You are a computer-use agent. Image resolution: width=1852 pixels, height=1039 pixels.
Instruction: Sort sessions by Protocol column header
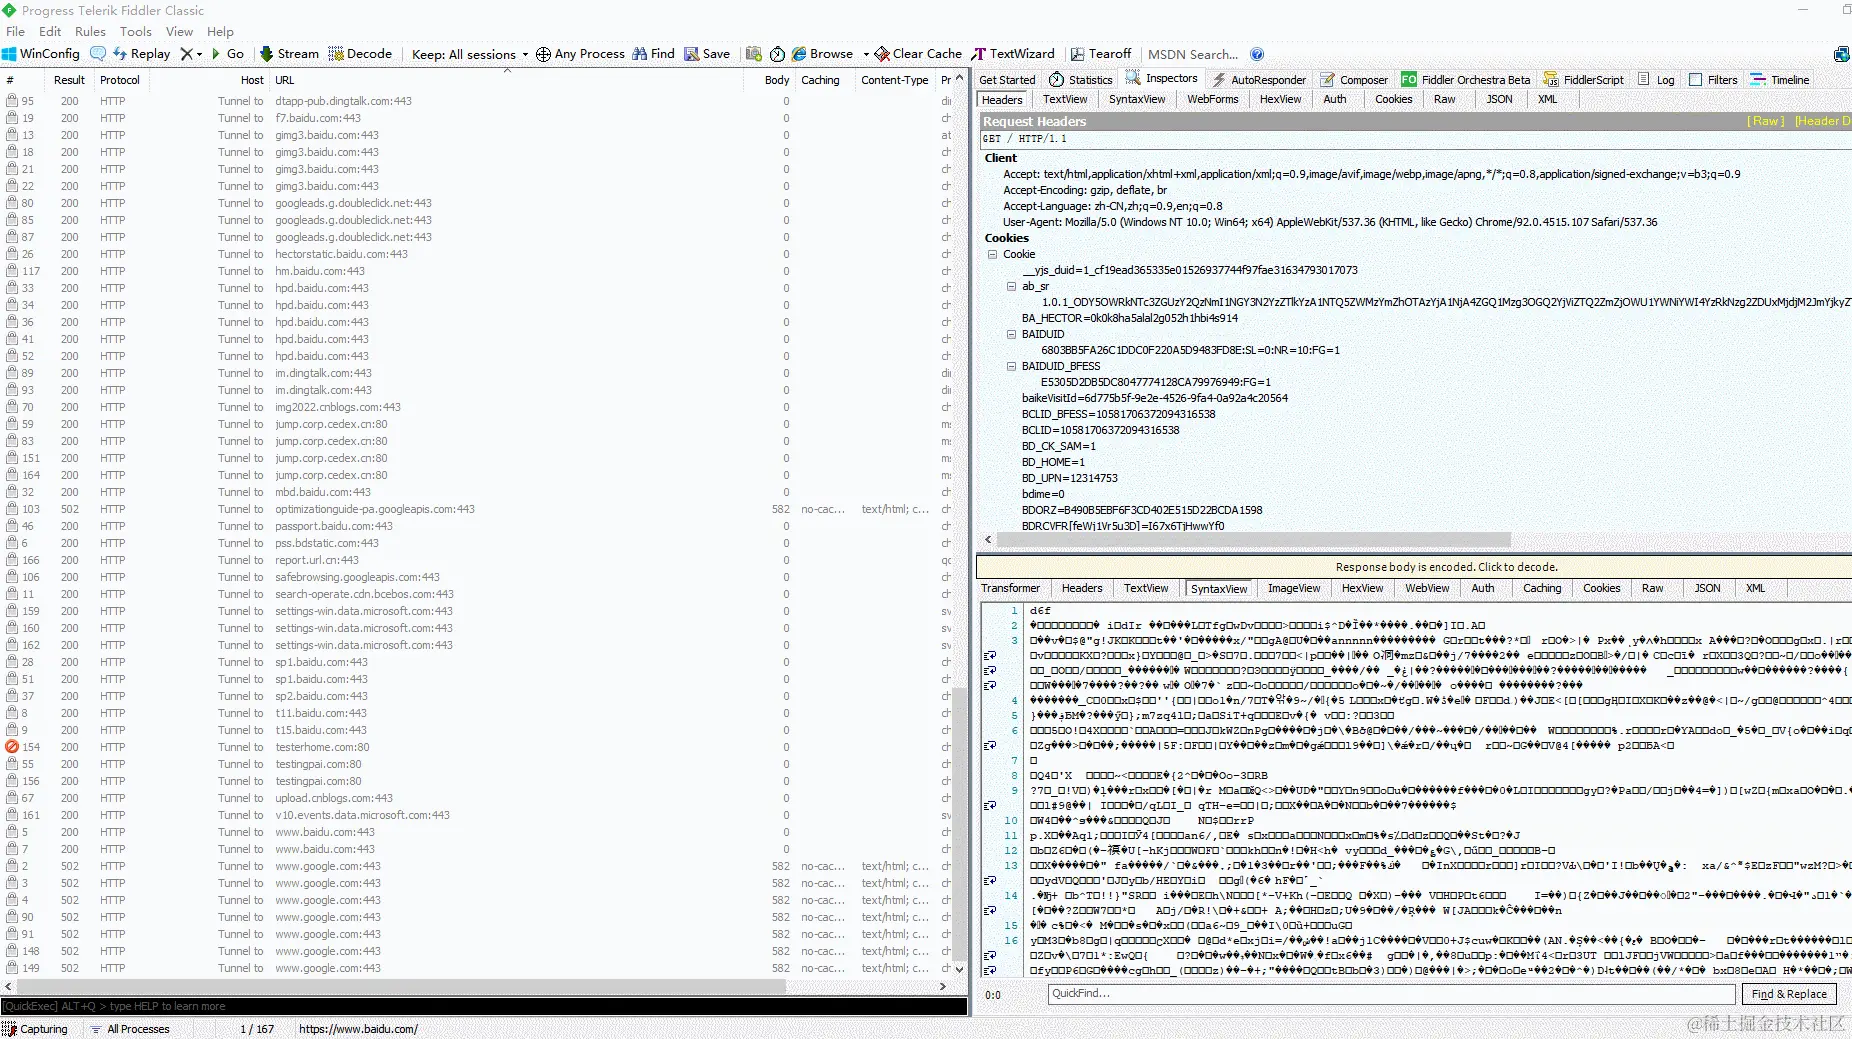pyautogui.click(x=120, y=80)
